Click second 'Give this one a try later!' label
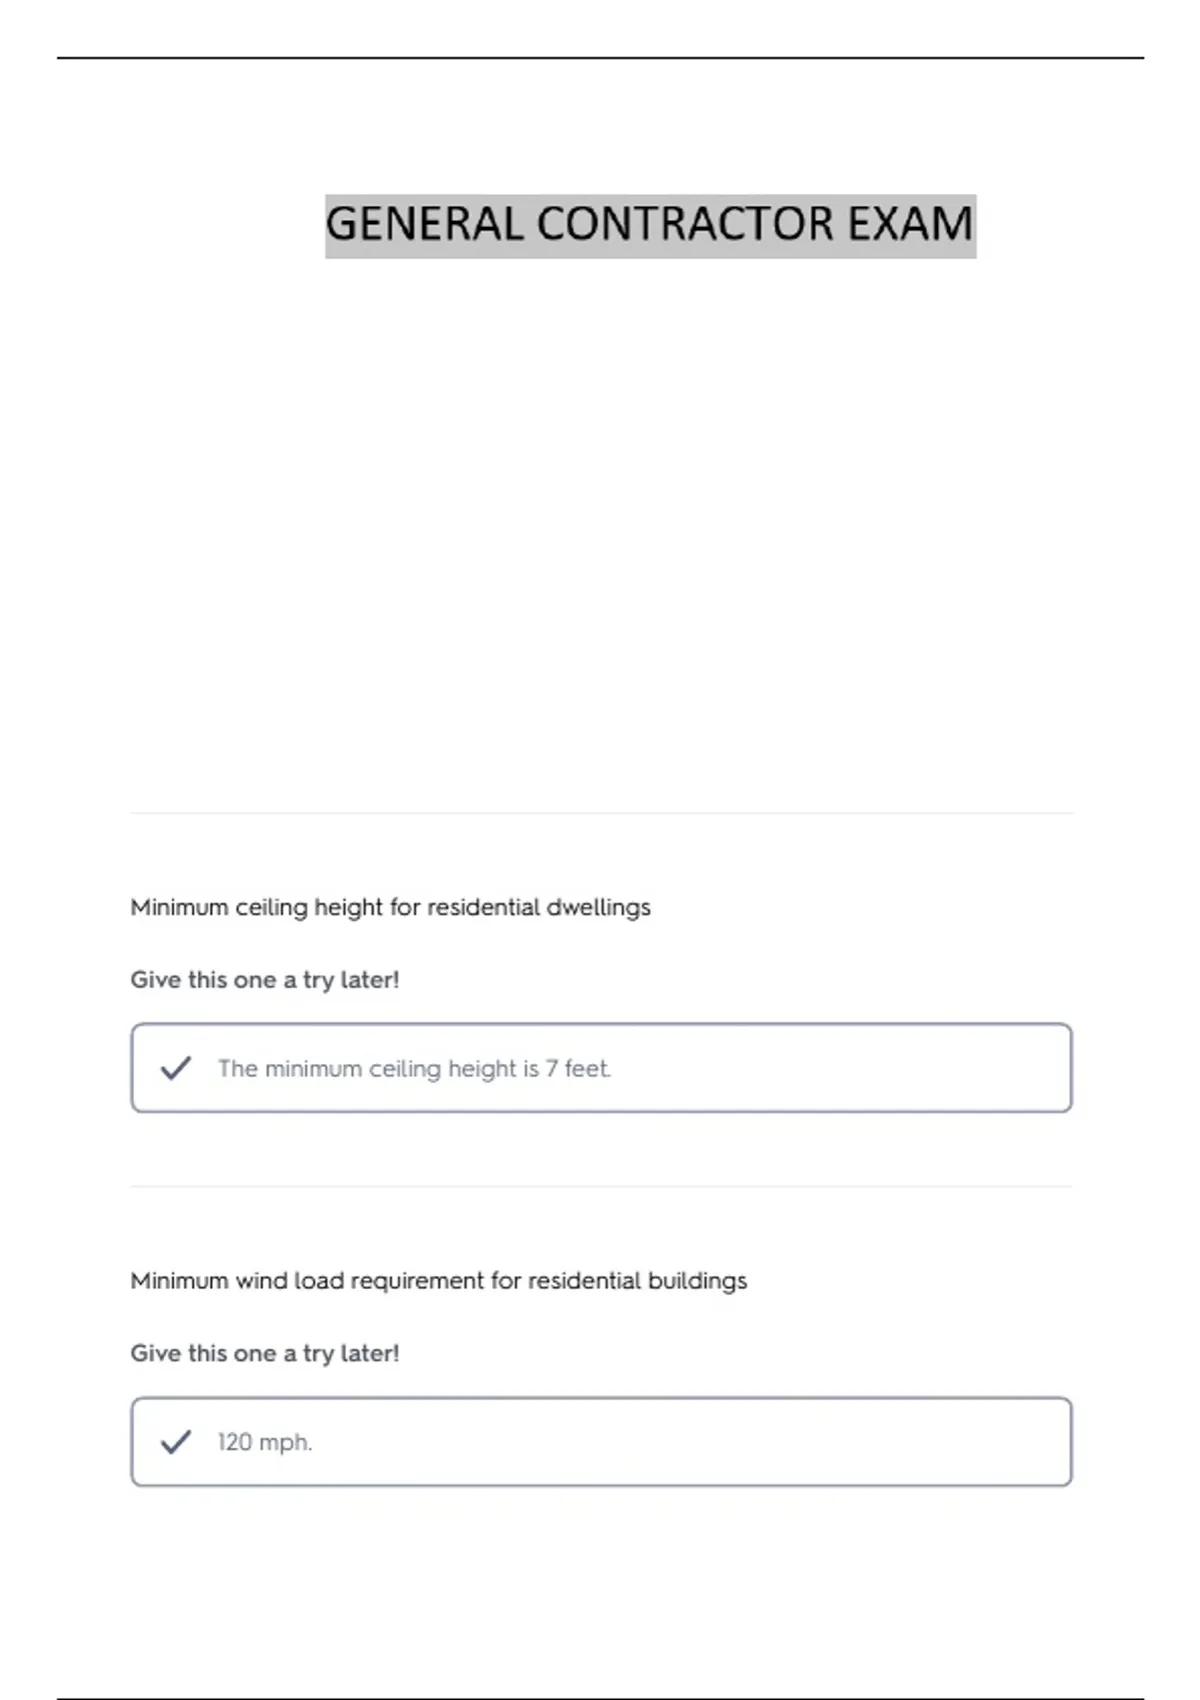 tap(265, 1354)
